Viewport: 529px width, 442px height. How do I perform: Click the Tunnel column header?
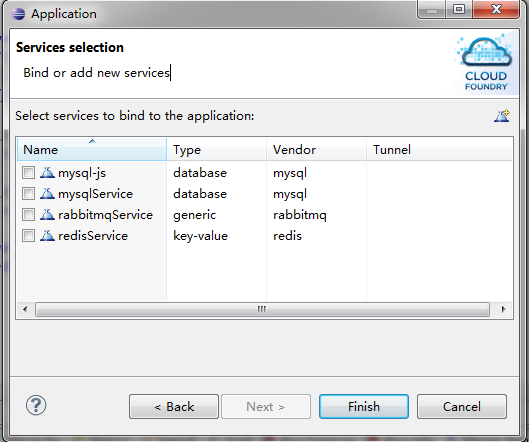[439, 149]
